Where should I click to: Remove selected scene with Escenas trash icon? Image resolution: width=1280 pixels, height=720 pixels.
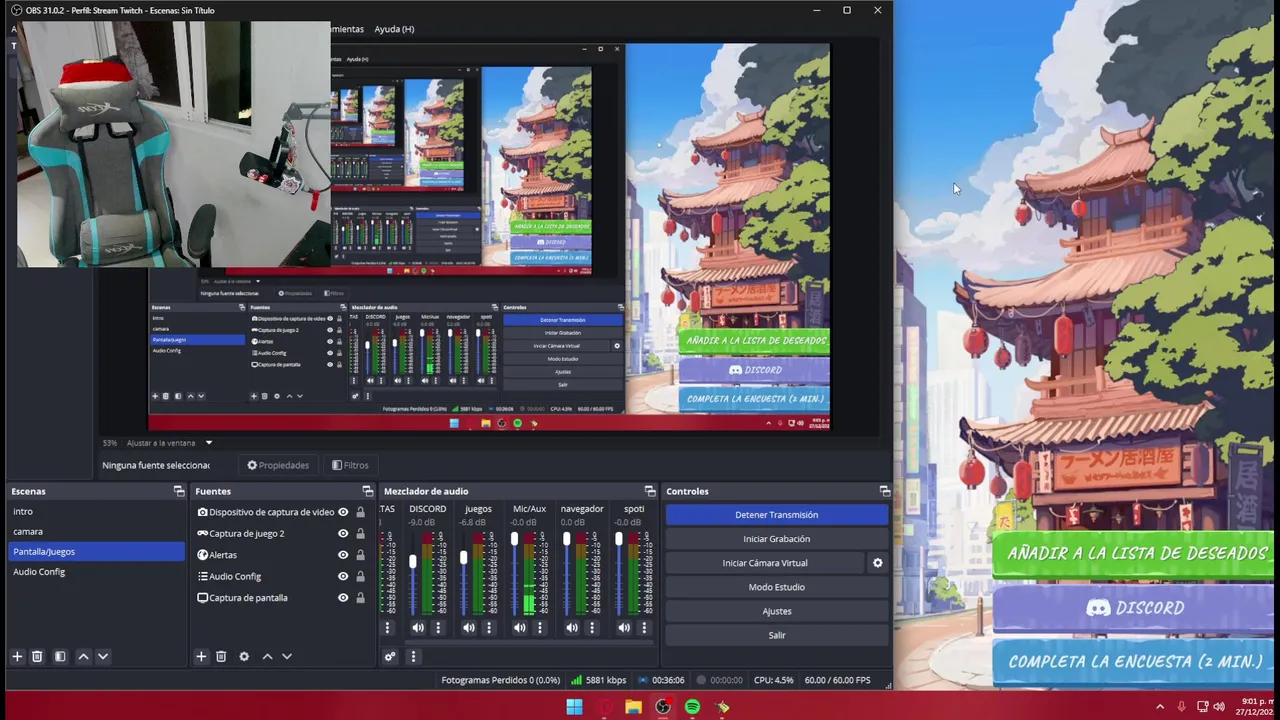pos(37,656)
